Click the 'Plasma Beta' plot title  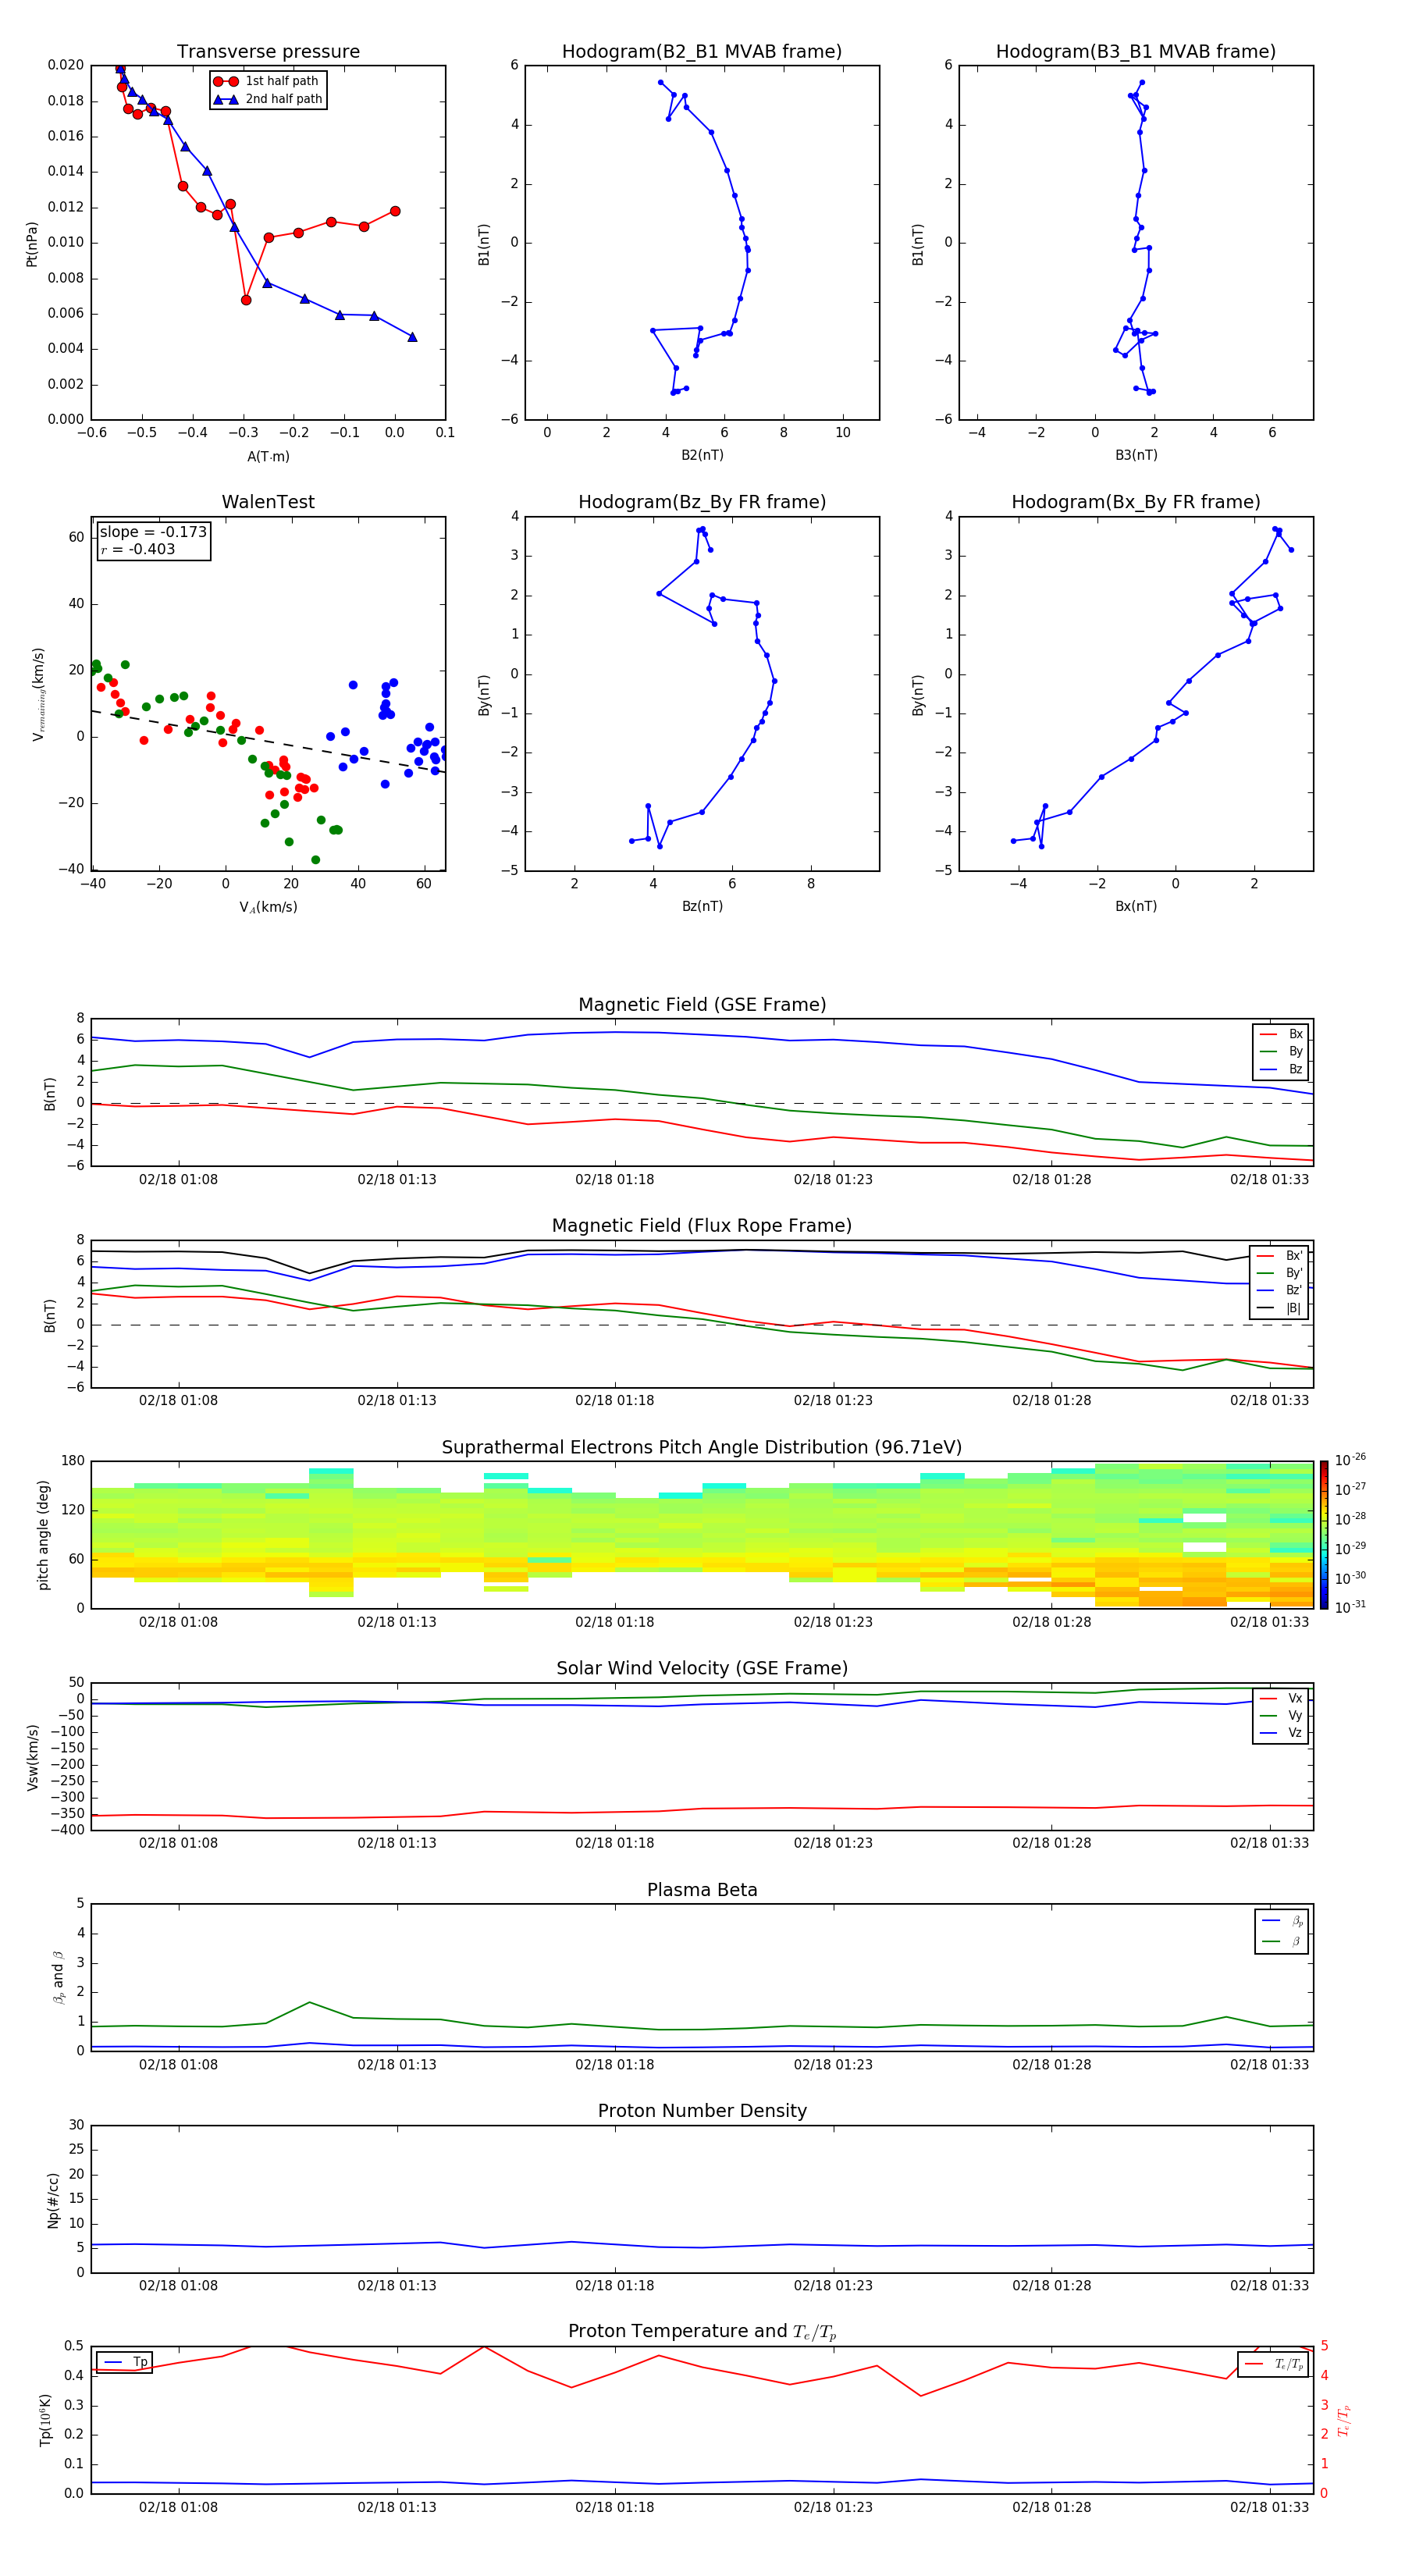pos(702,1890)
